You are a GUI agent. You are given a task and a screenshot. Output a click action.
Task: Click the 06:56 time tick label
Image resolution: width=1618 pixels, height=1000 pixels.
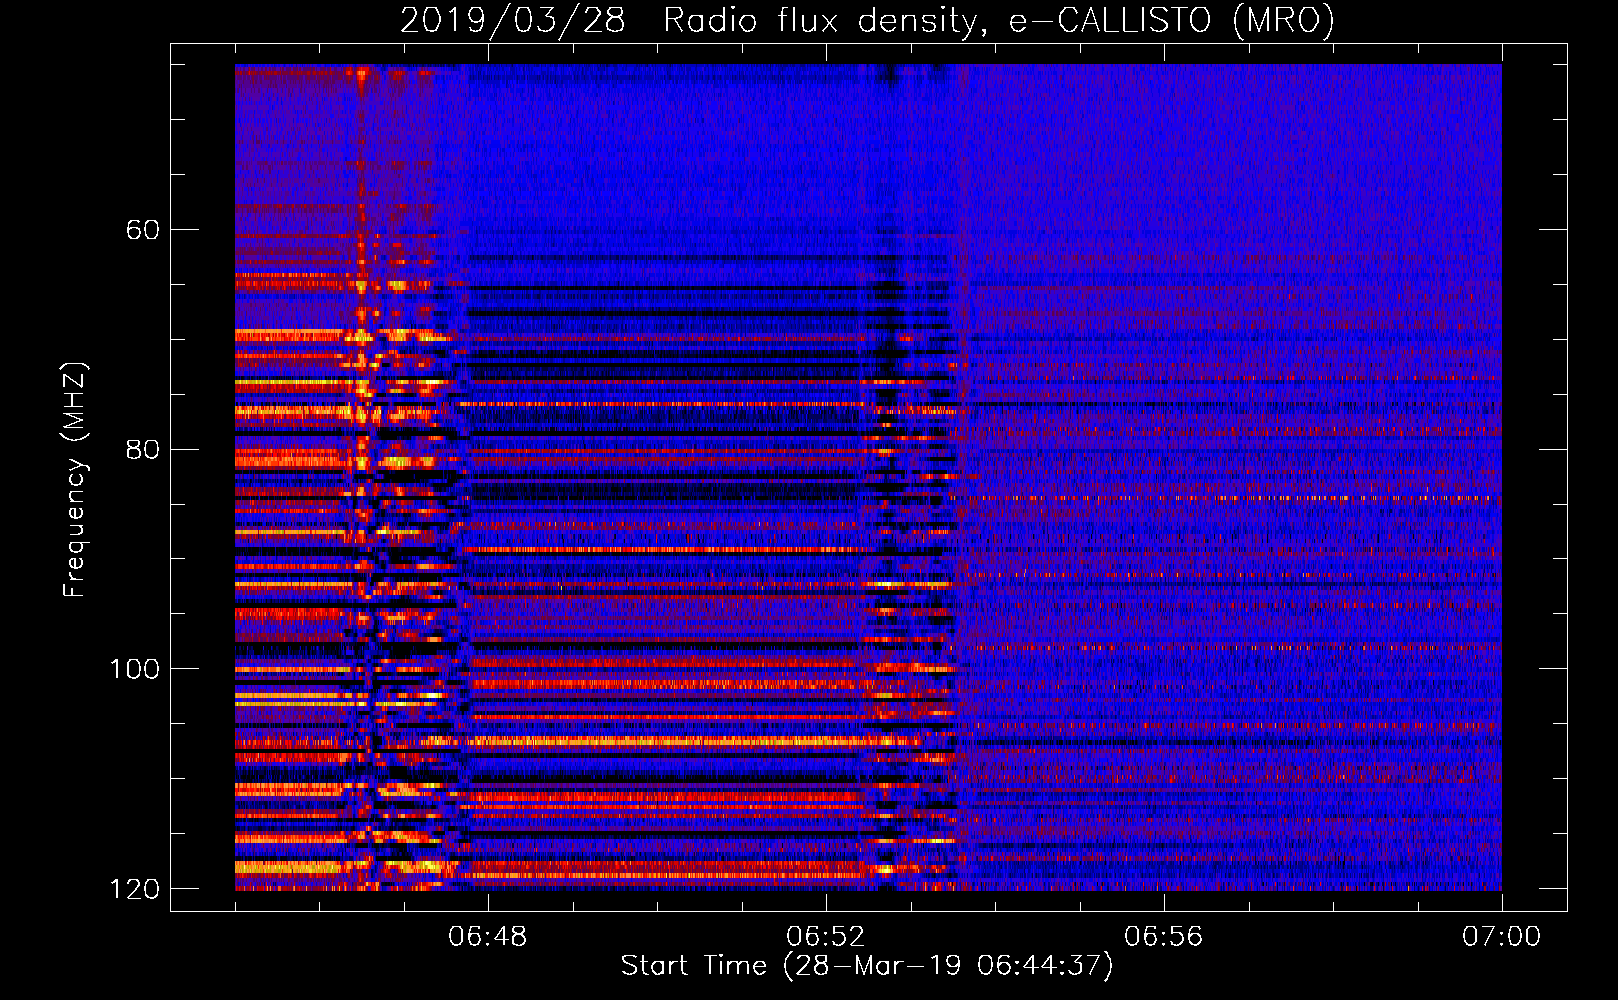[x=1164, y=937]
